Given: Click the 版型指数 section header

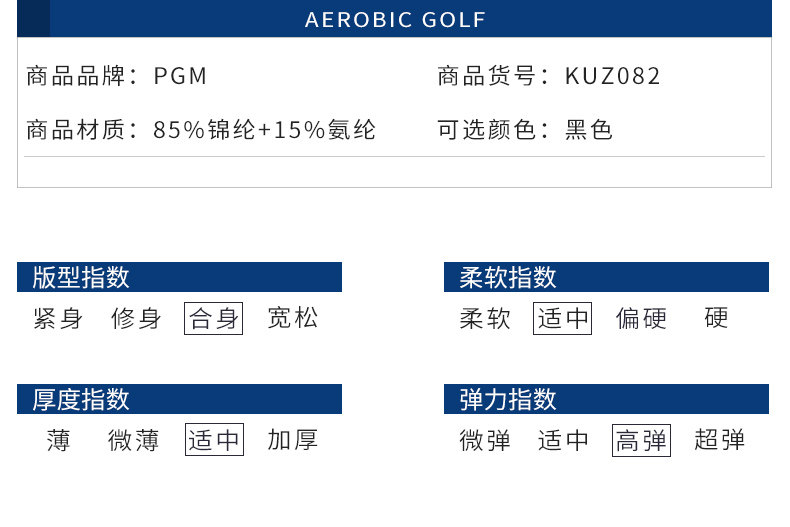Looking at the screenshot, I should [x=81, y=277].
